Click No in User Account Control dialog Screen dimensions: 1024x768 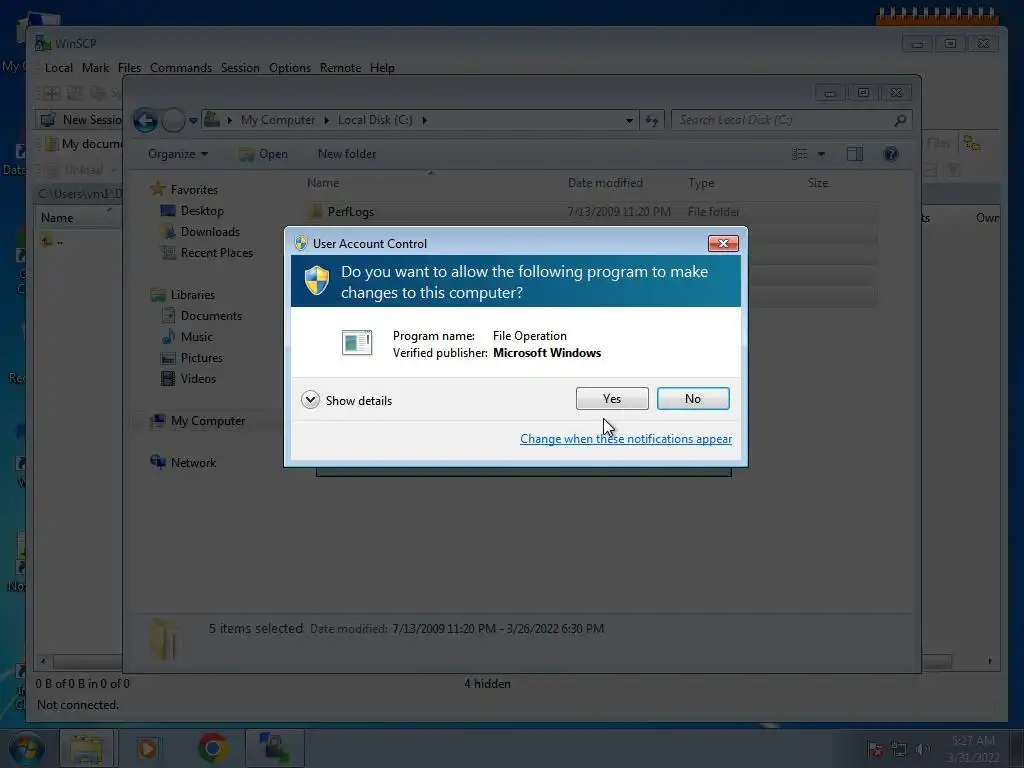click(693, 398)
